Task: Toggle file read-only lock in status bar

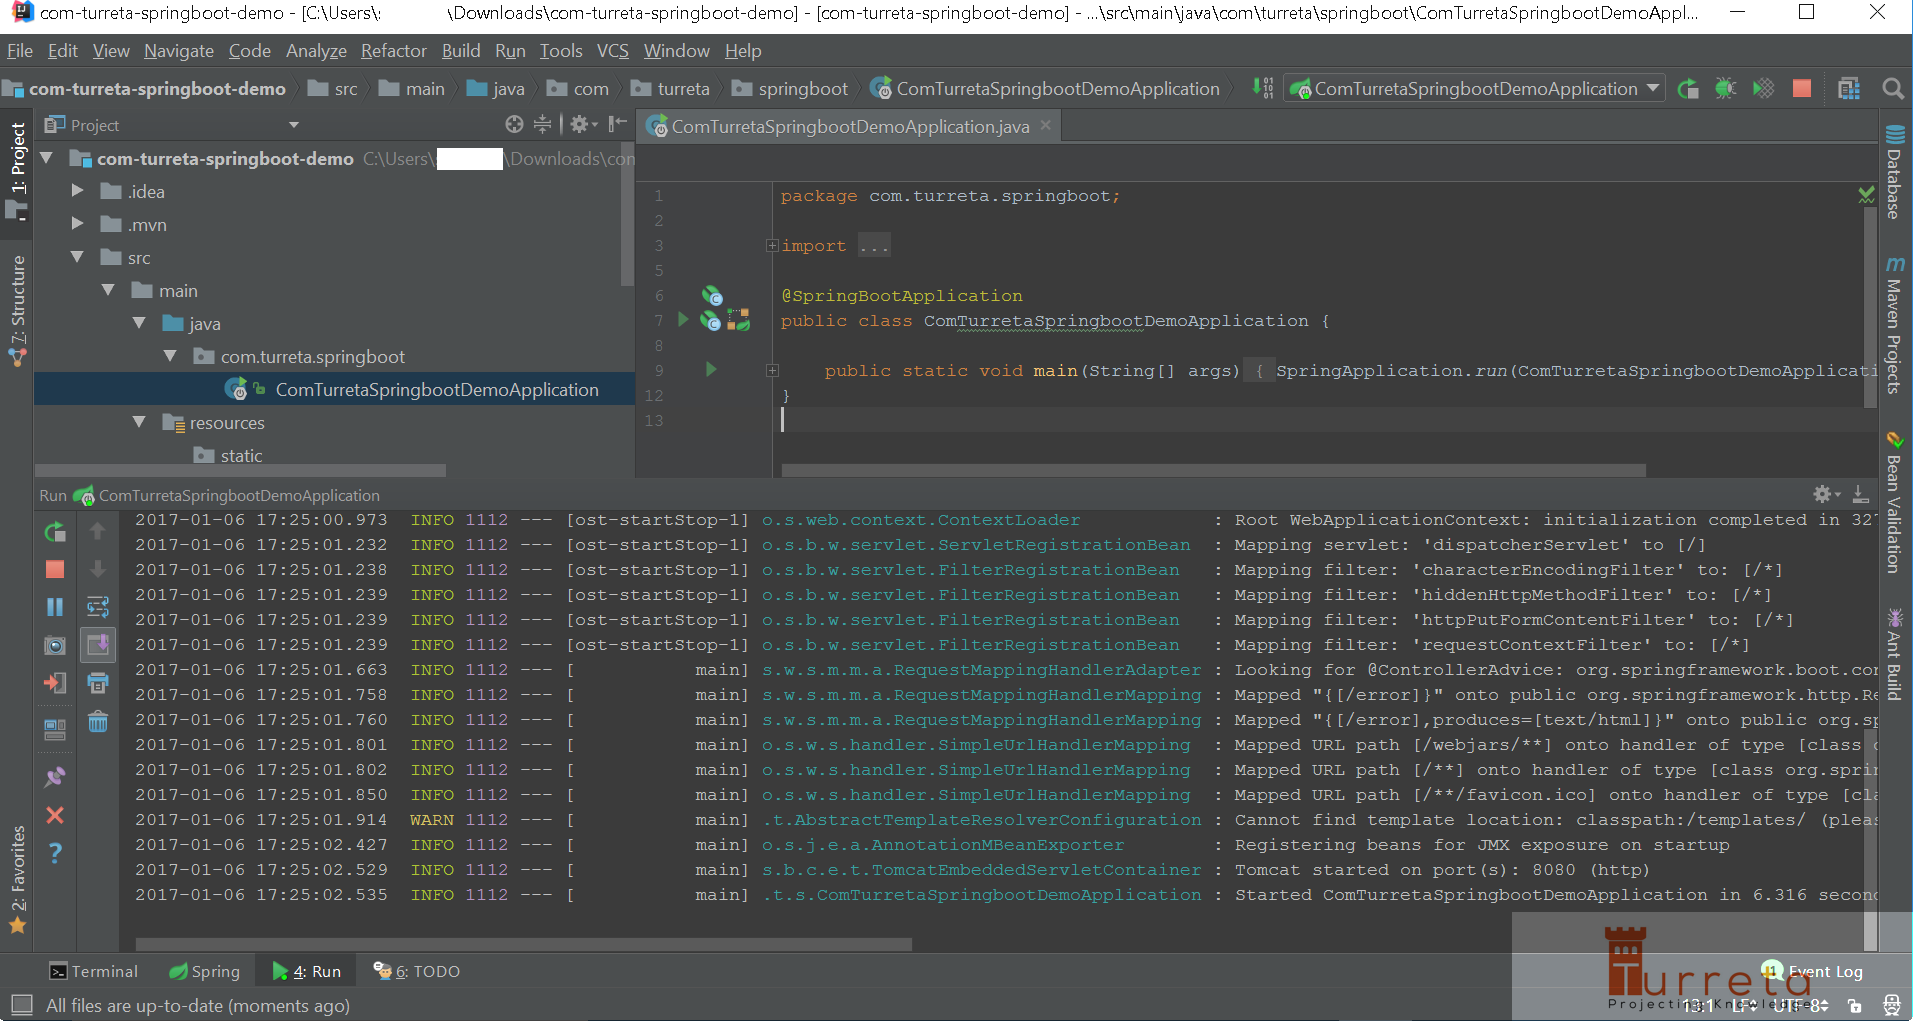Action: point(1855,1005)
